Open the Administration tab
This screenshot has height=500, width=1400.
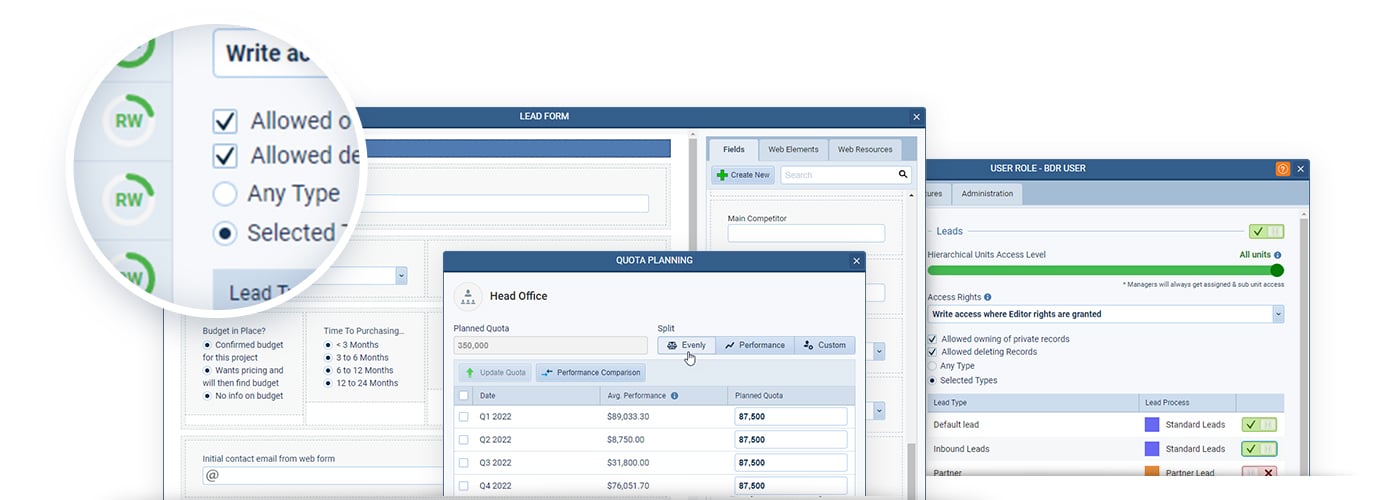(987, 194)
